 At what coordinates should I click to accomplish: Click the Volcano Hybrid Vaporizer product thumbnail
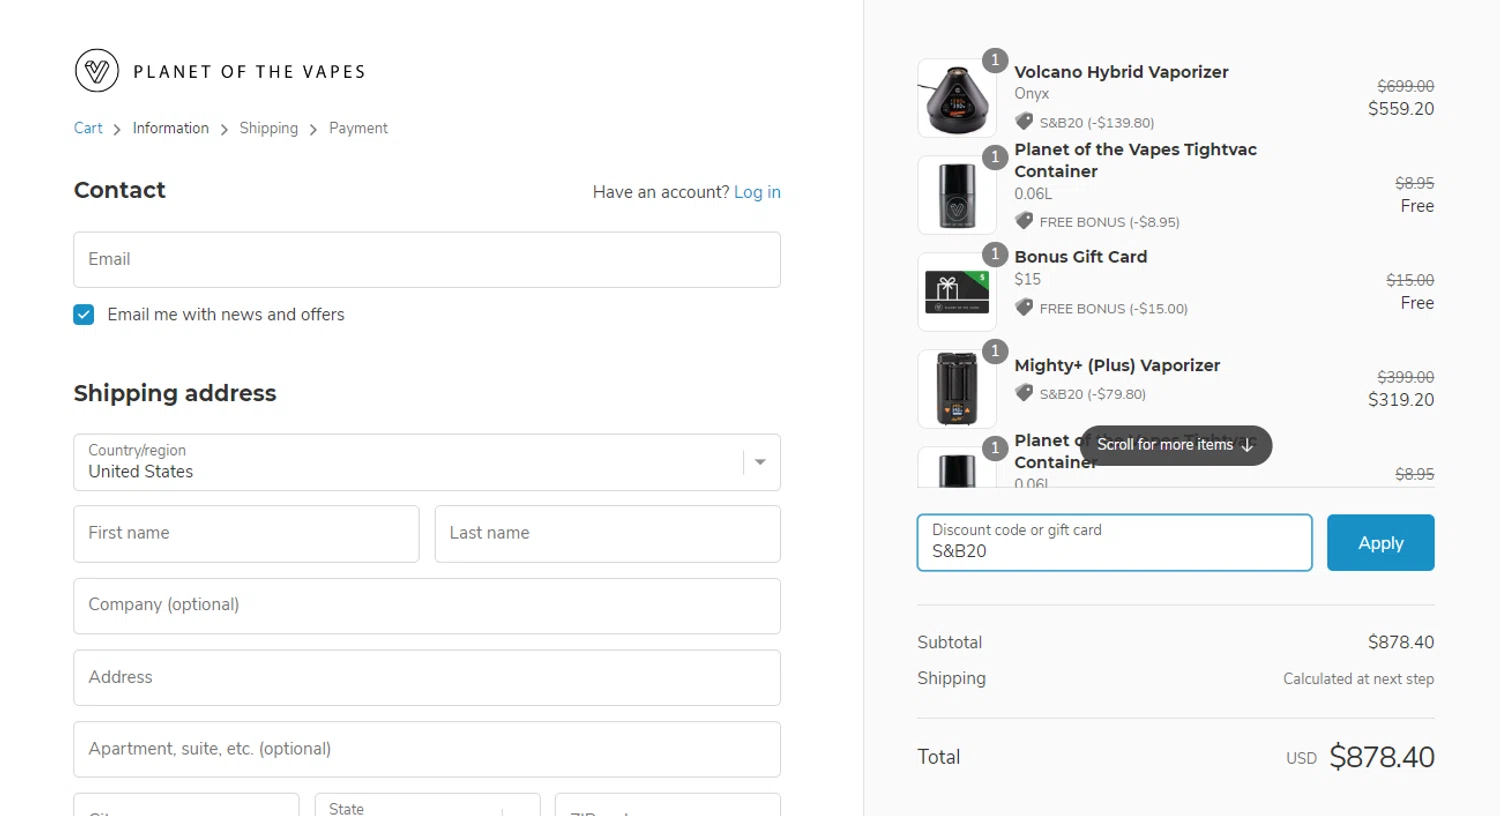point(957,98)
